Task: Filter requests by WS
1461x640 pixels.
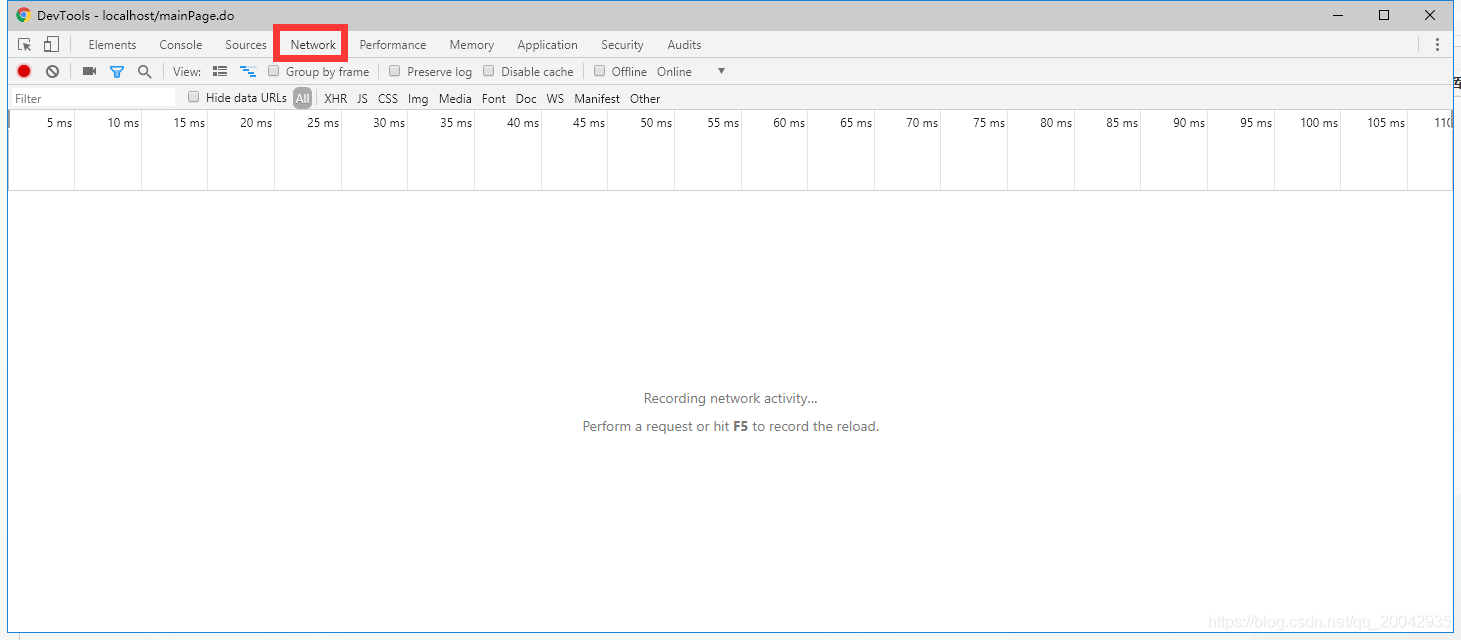Action: coord(555,98)
